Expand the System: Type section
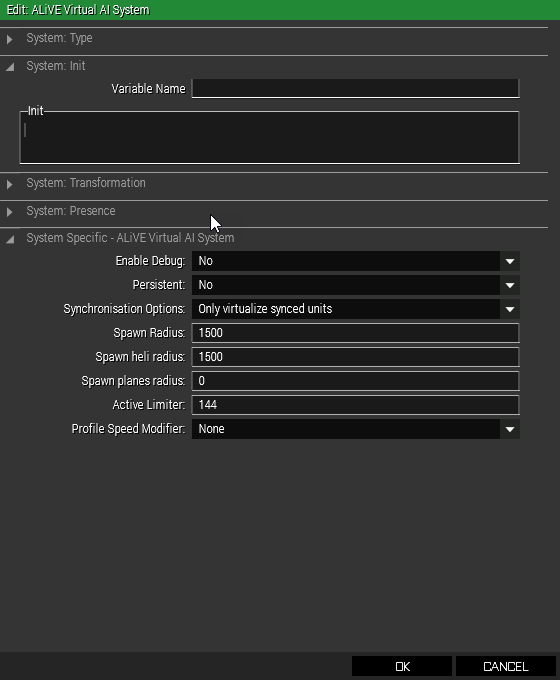 tap(10, 39)
